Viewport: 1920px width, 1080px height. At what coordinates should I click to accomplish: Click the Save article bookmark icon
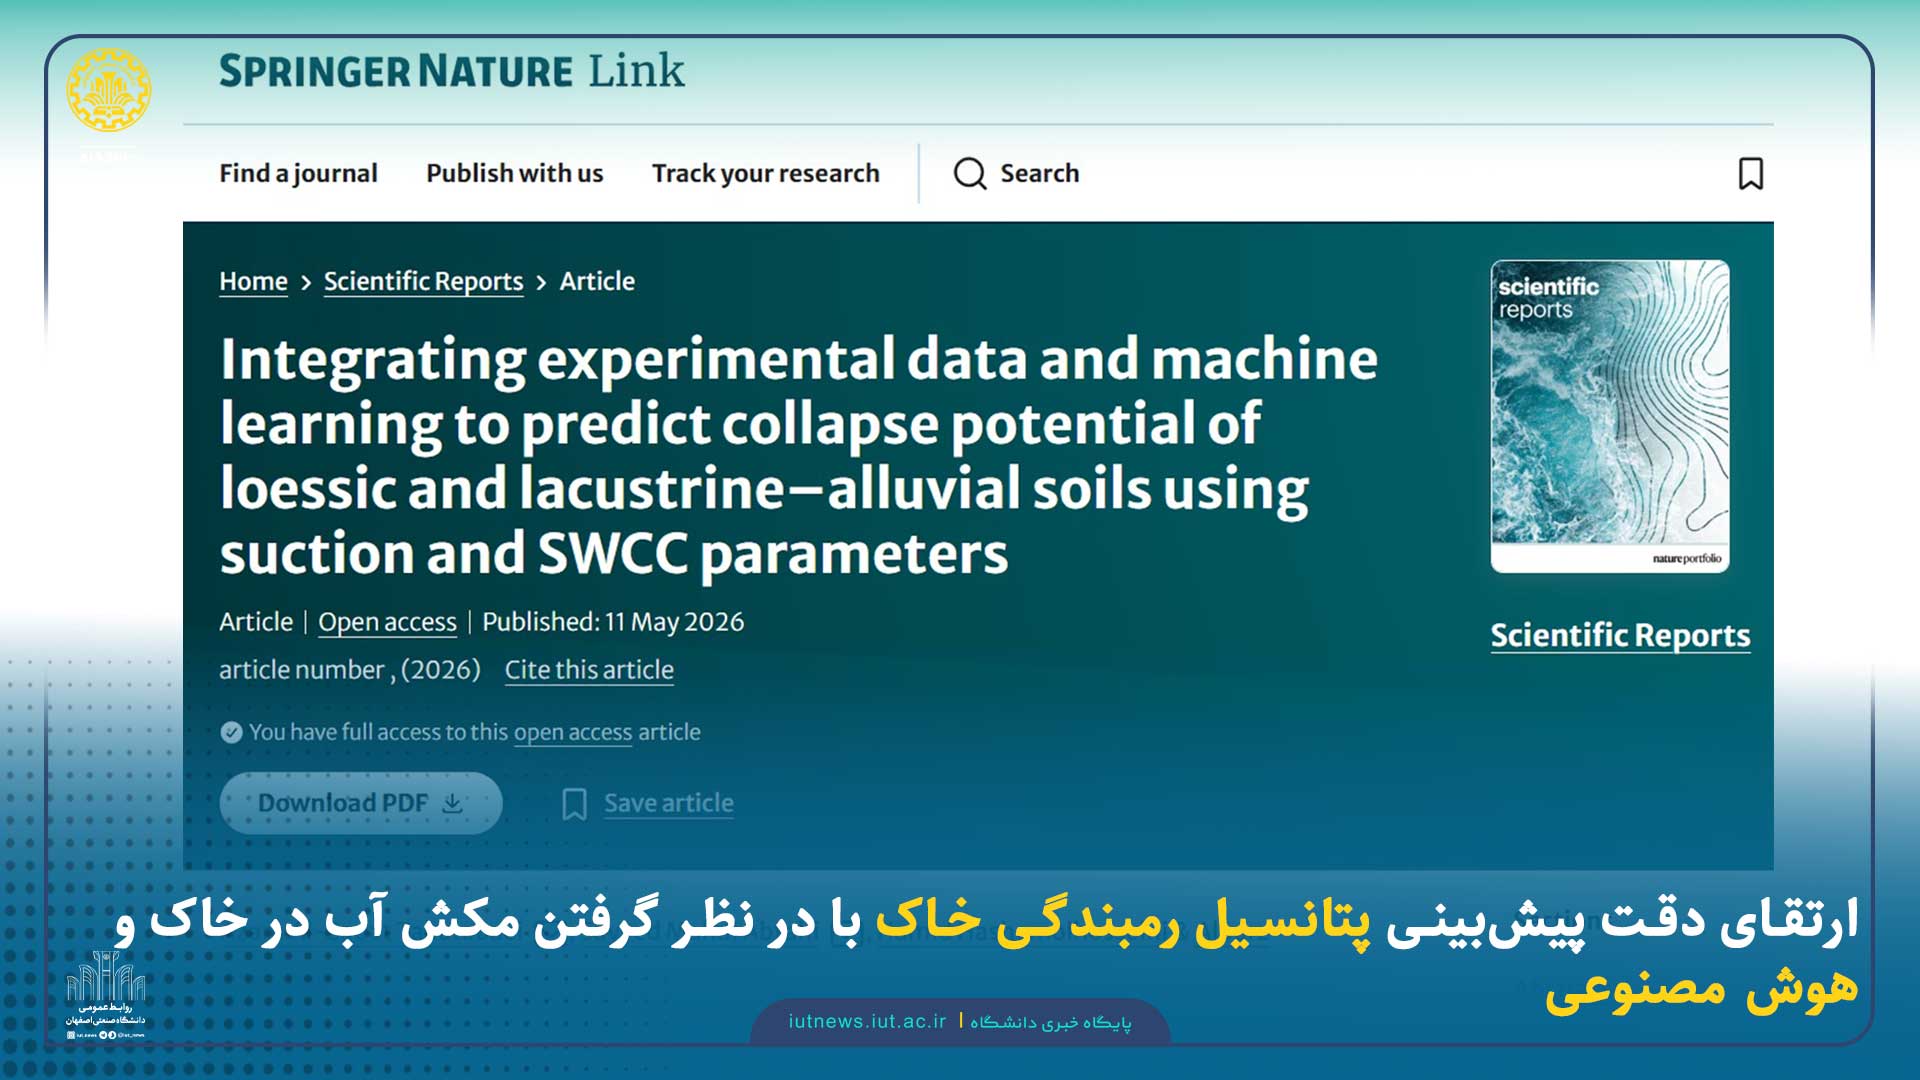(574, 804)
